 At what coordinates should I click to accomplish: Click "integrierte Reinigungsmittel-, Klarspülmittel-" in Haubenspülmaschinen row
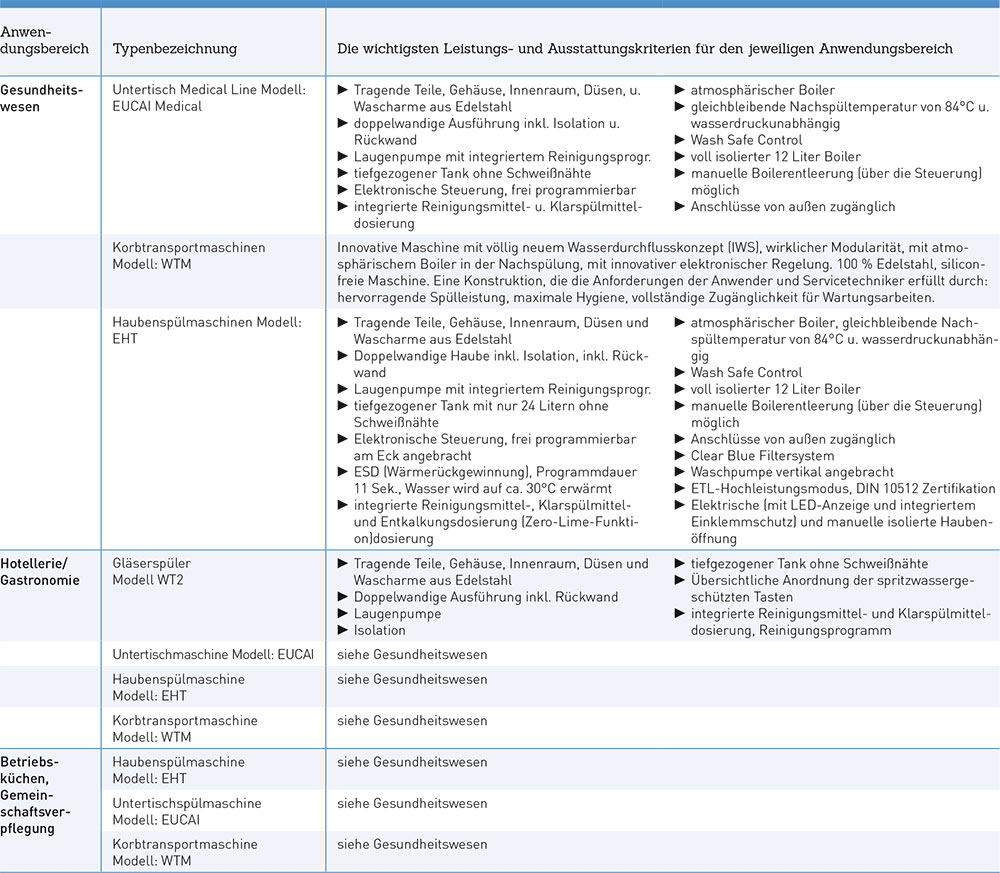492,505
